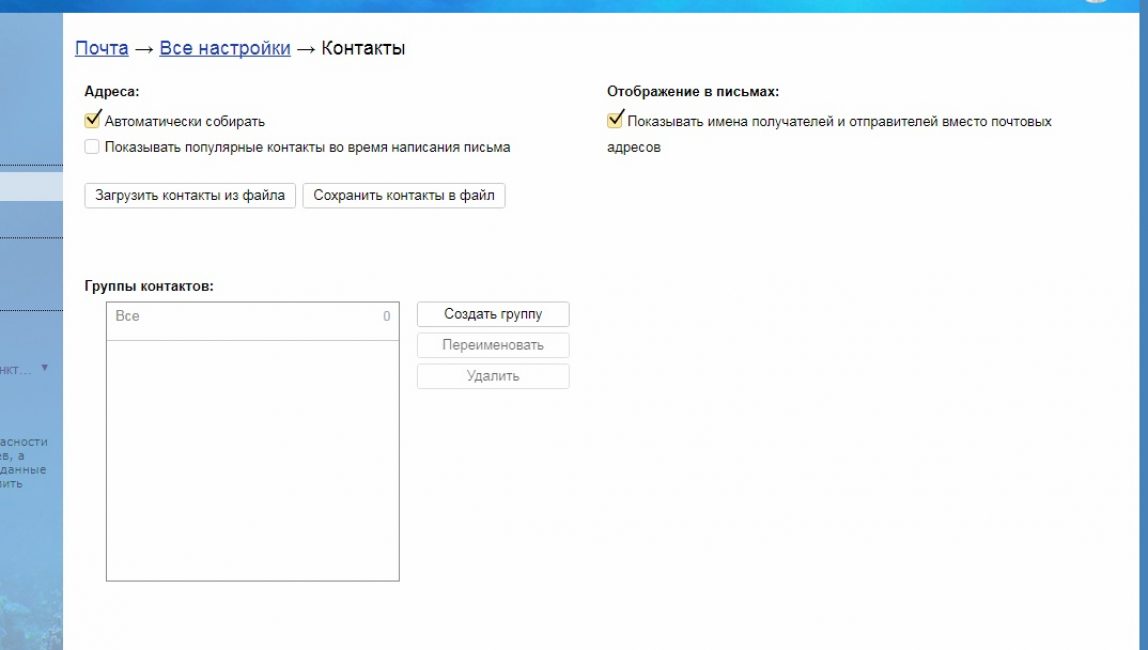Open the Почта breadcrumb link

tap(102, 48)
